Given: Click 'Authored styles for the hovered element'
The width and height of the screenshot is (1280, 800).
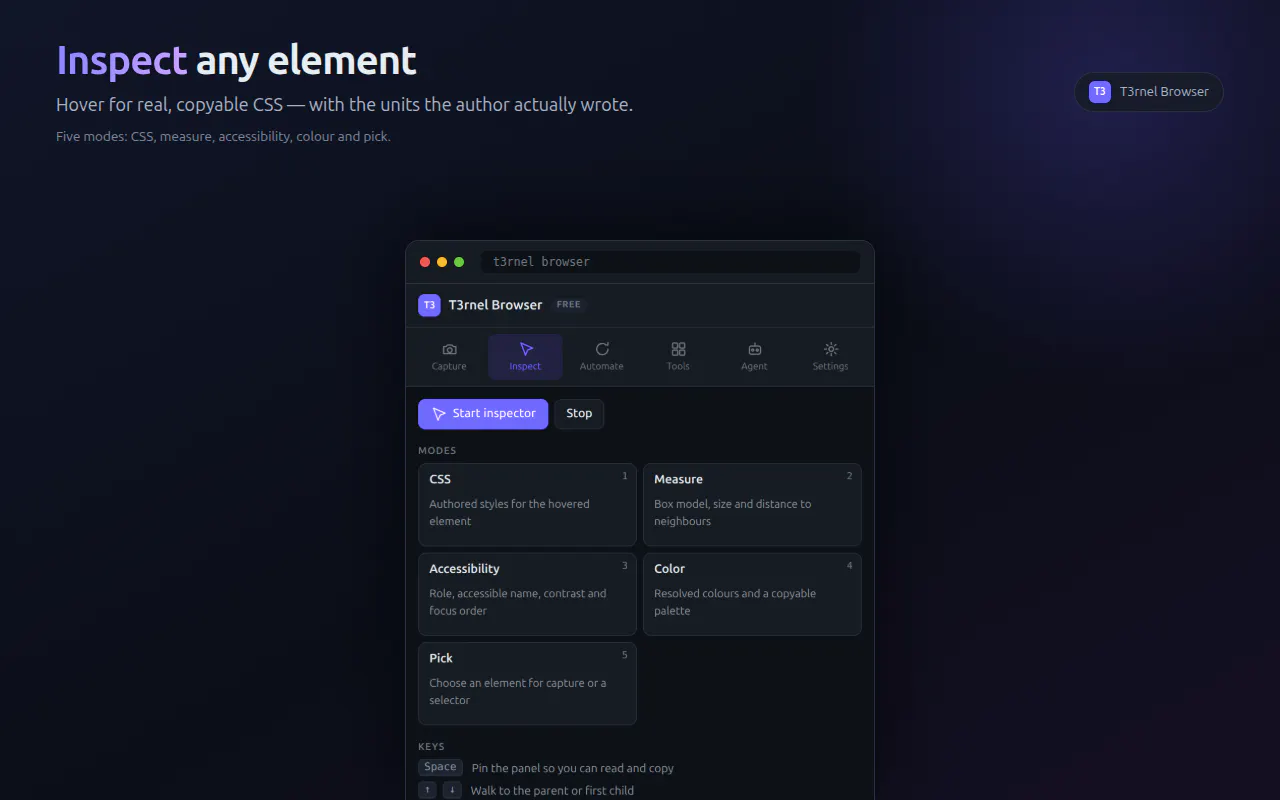Looking at the screenshot, I should 509,513.
